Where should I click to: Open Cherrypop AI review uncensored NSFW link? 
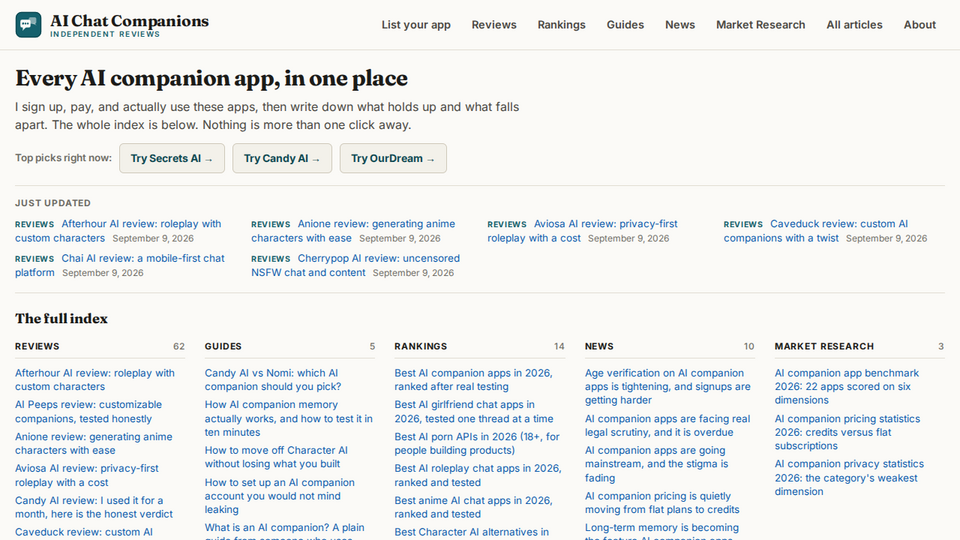pyautogui.click(x=355, y=265)
